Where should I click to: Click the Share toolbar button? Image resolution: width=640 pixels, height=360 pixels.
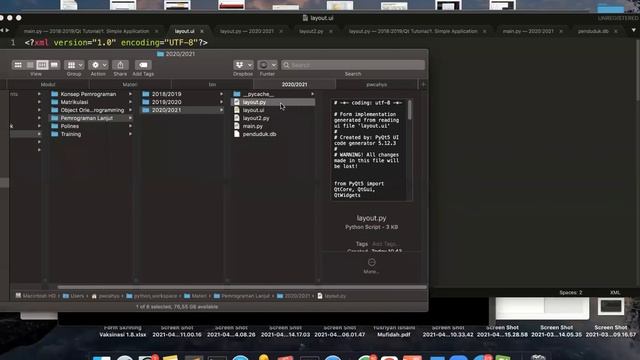point(120,65)
